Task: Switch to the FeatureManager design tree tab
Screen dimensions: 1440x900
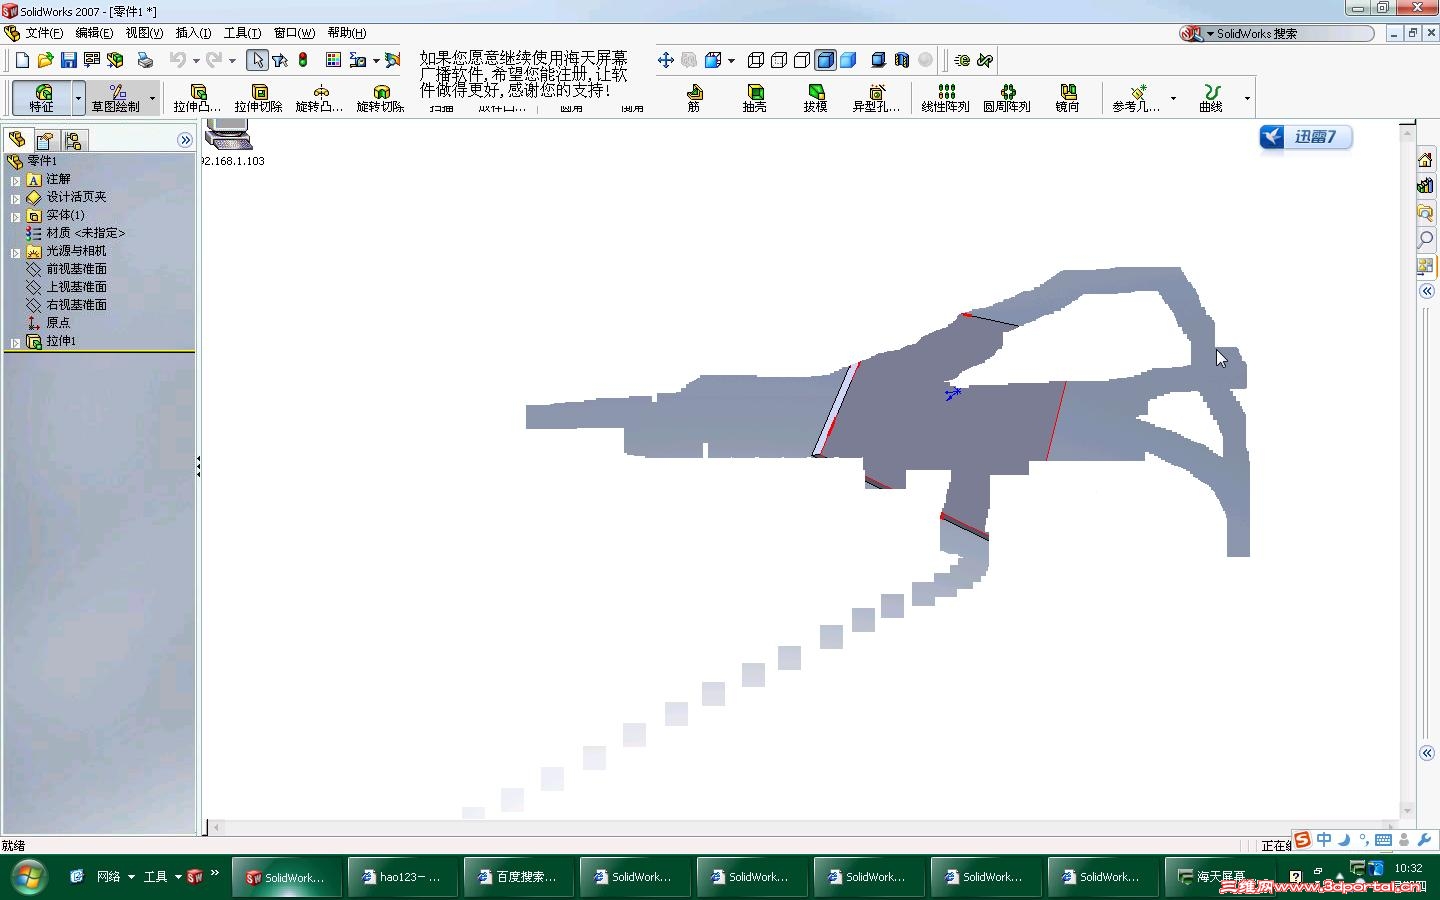Action: pos(17,140)
